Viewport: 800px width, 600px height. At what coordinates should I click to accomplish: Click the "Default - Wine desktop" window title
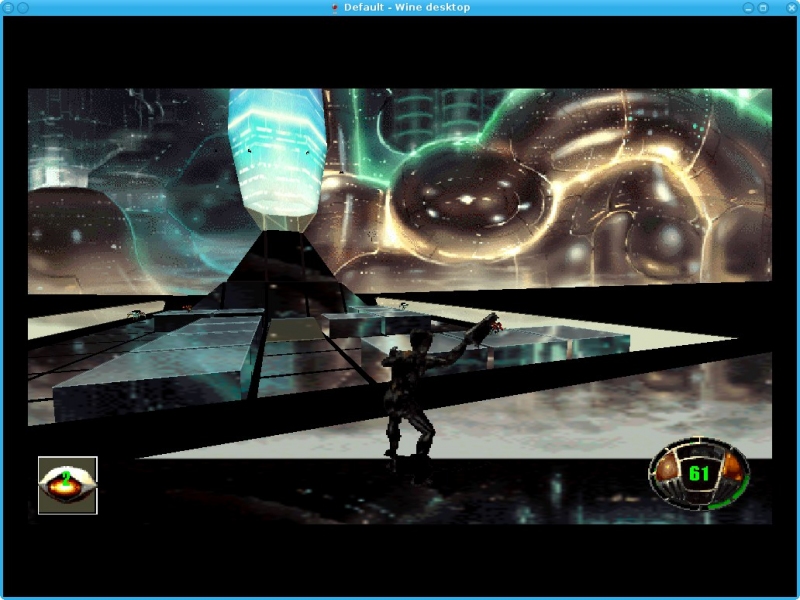[406, 8]
